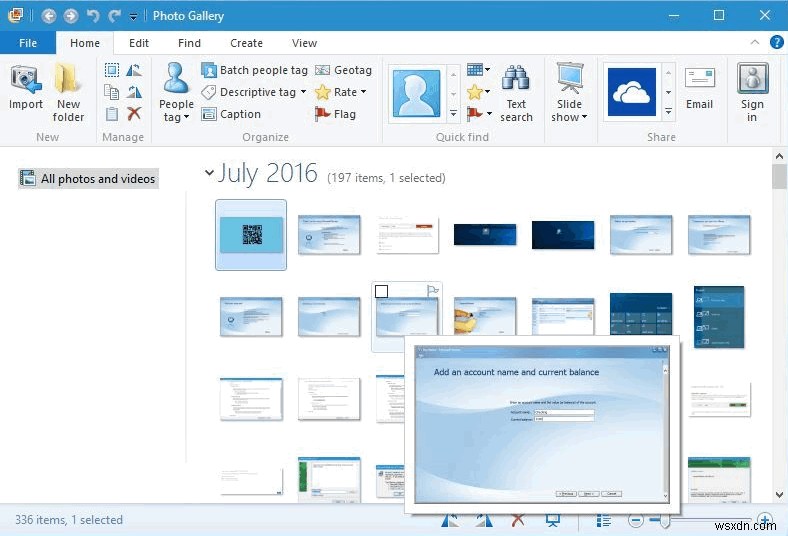This screenshot has height=536, width=788.
Task: Switch to the Edit tab
Action: pyautogui.click(x=139, y=43)
